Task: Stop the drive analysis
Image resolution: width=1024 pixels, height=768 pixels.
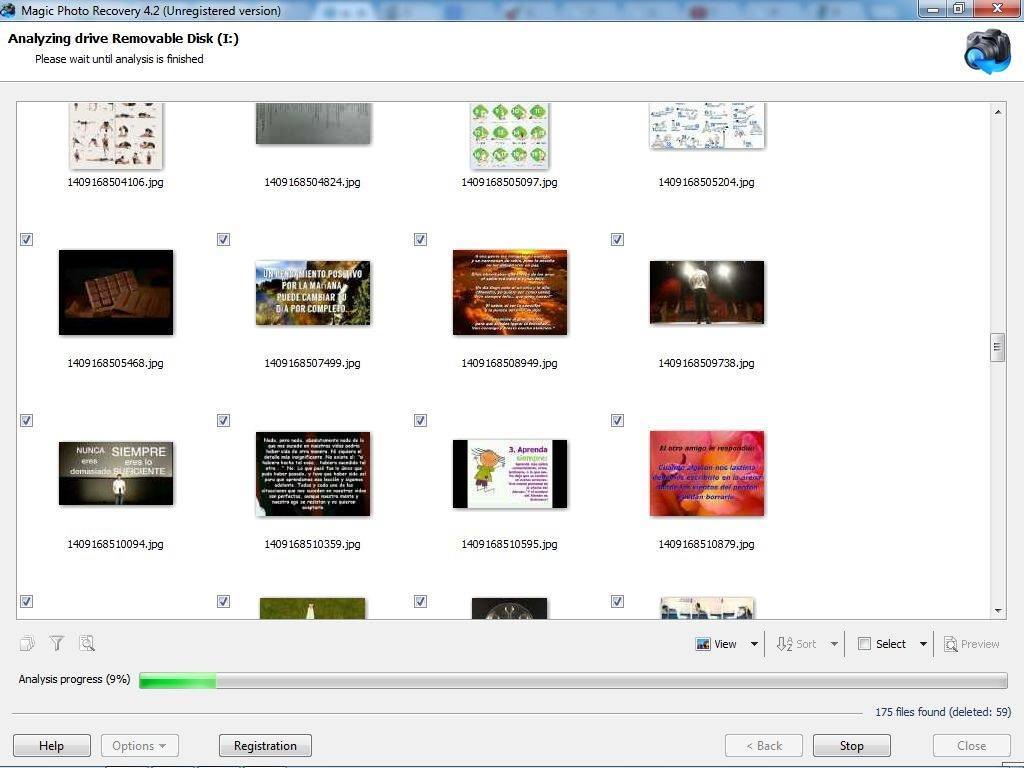Action: coord(852,746)
